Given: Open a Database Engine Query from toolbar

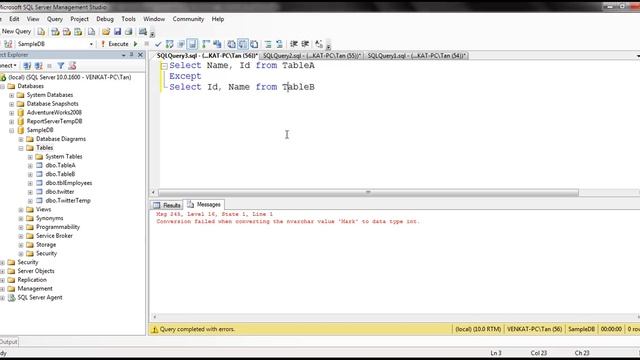Looking at the screenshot, I should click(41, 32).
